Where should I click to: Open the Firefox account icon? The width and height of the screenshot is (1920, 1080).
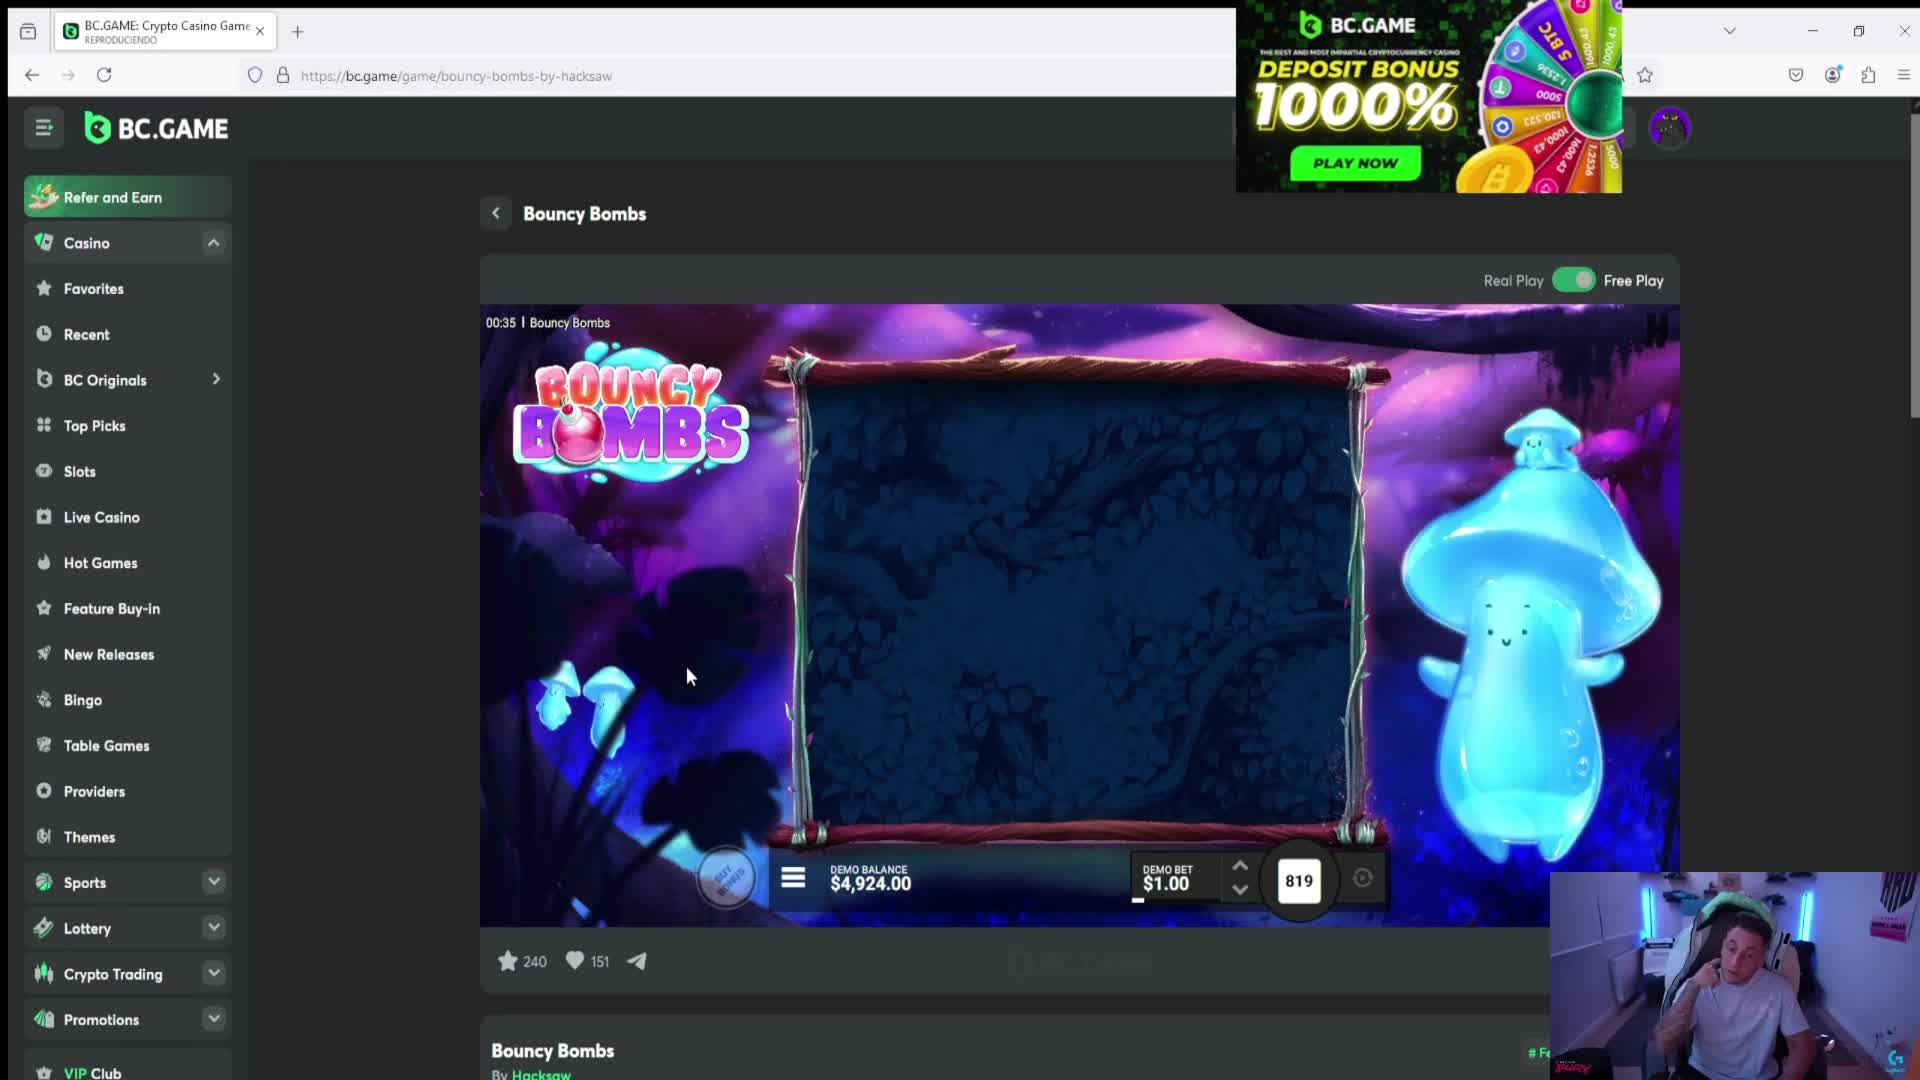click(x=1832, y=75)
